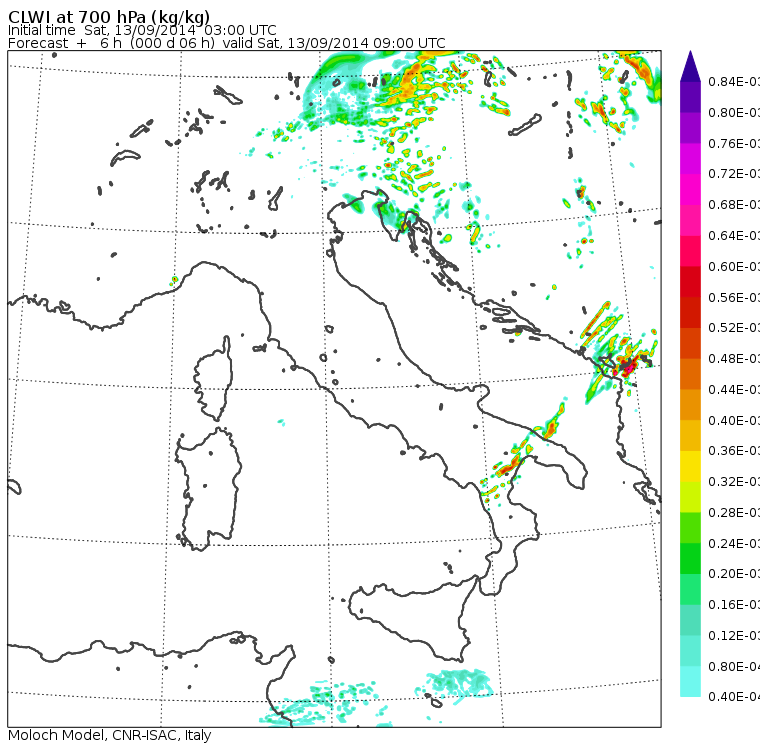Click the 0.40E-03 colorbar label
This screenshot has height=749, width=760.
point(734,420)
